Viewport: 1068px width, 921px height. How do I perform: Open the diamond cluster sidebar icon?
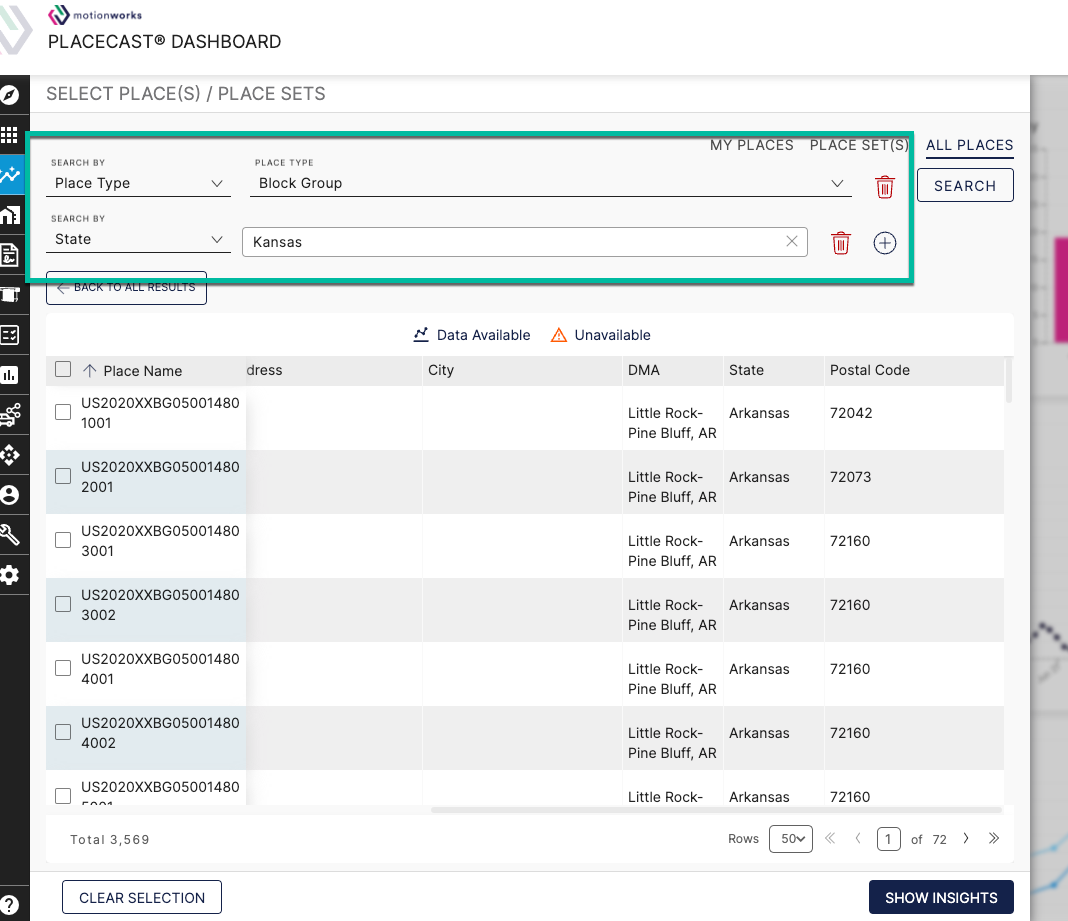tap(10, 455)
